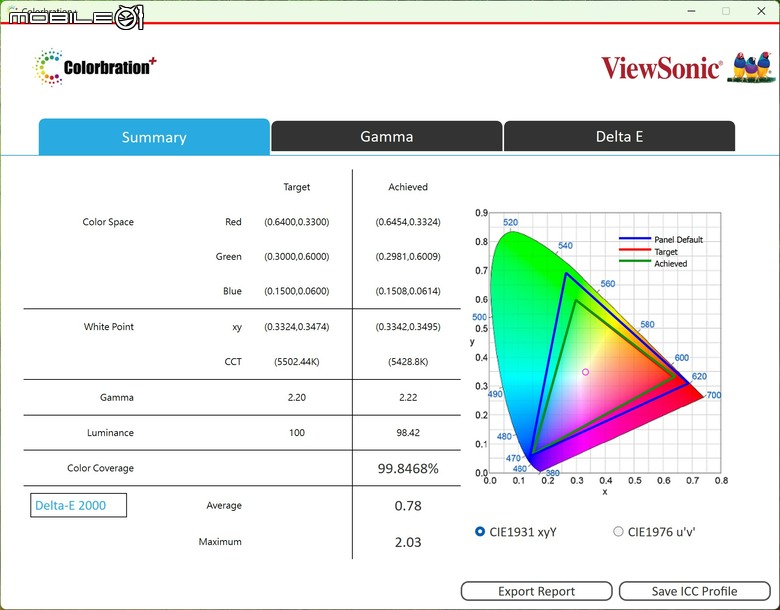Minimize the Colorbration+ window

(x=691, y=11)
